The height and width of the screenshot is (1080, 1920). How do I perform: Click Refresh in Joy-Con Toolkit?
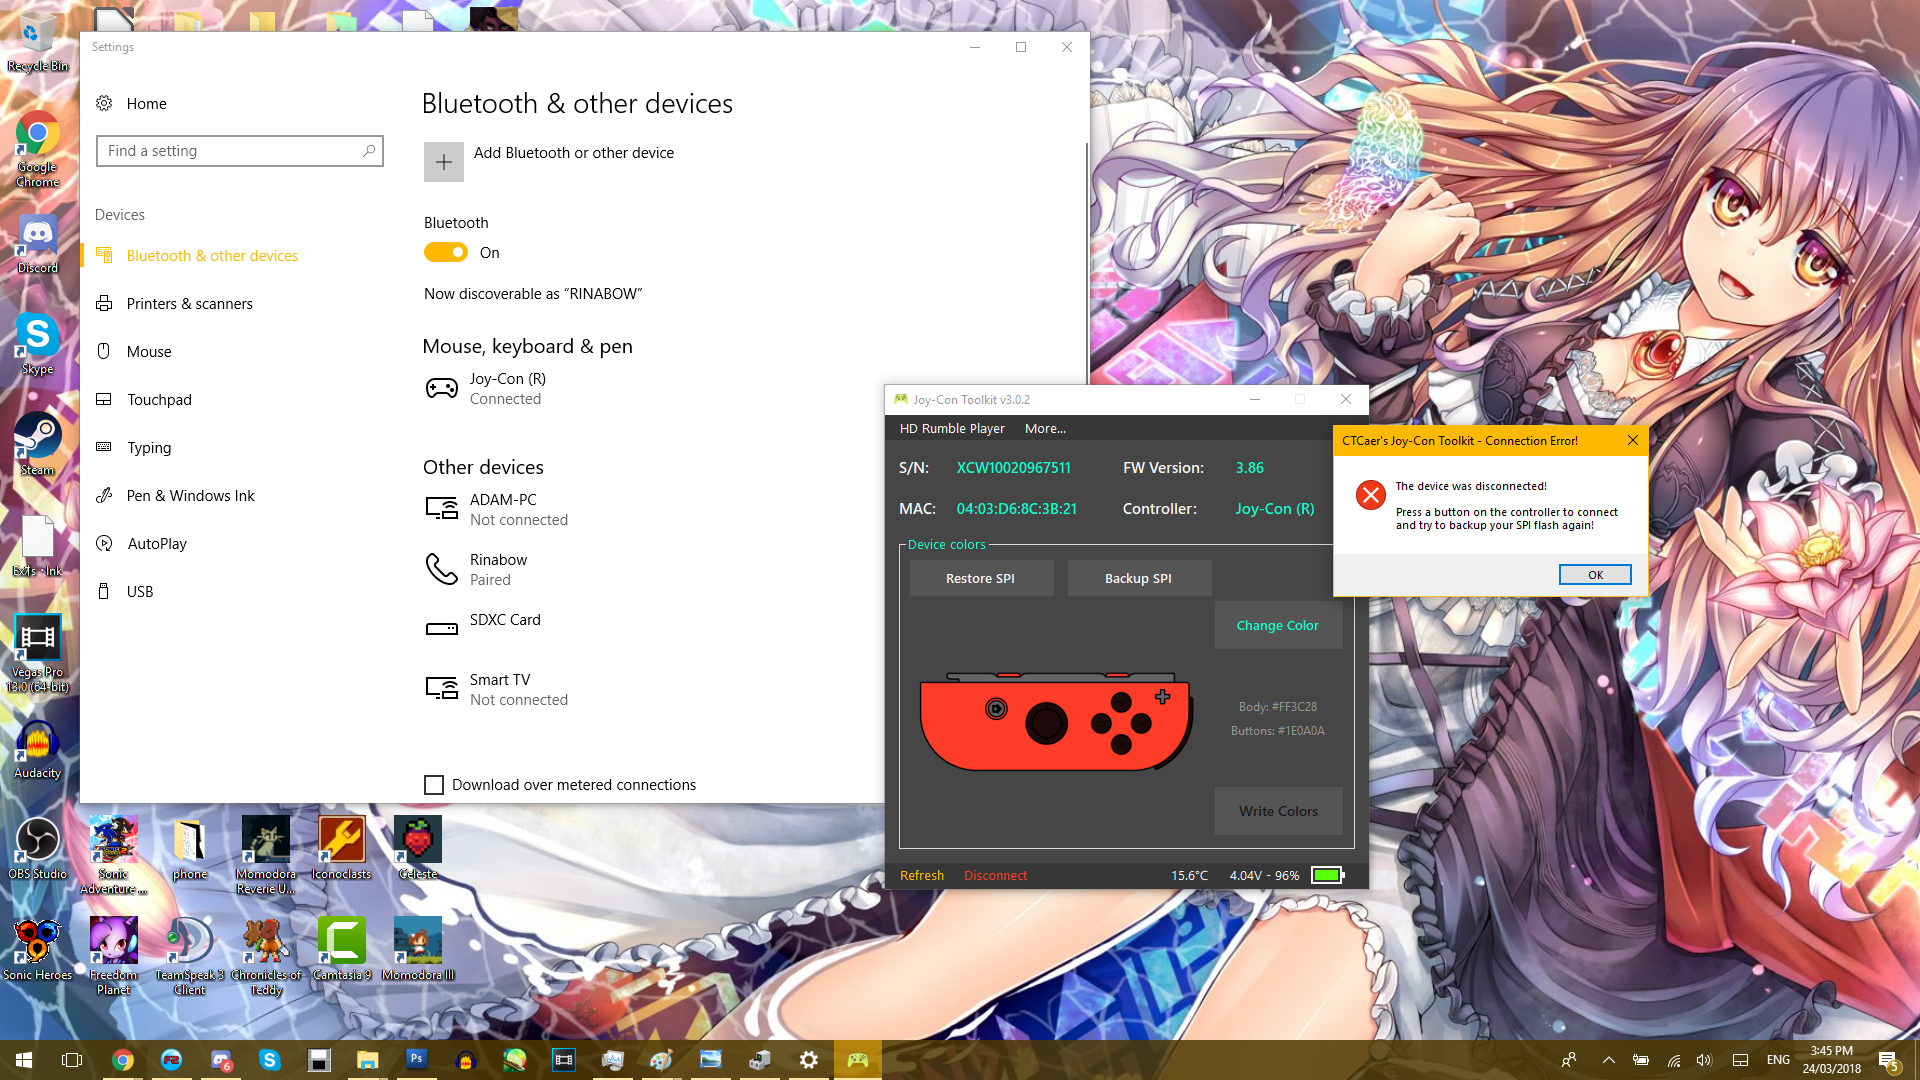click(922, 875)
